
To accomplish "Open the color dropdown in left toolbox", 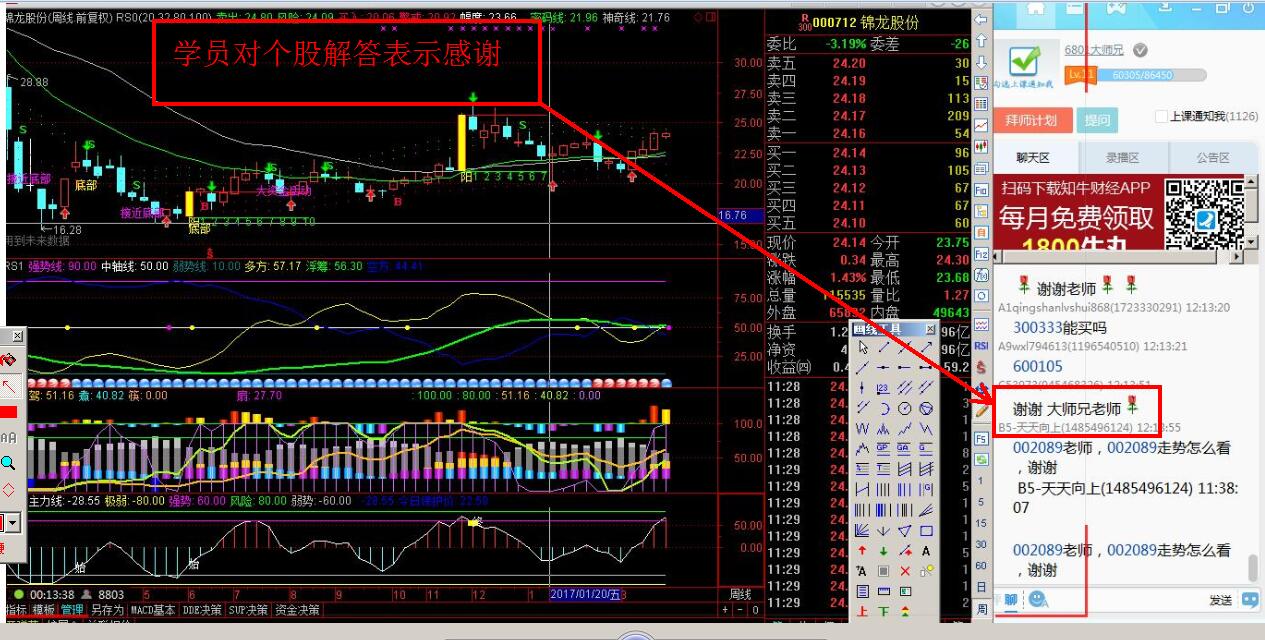I will click(x=13, y=522).
